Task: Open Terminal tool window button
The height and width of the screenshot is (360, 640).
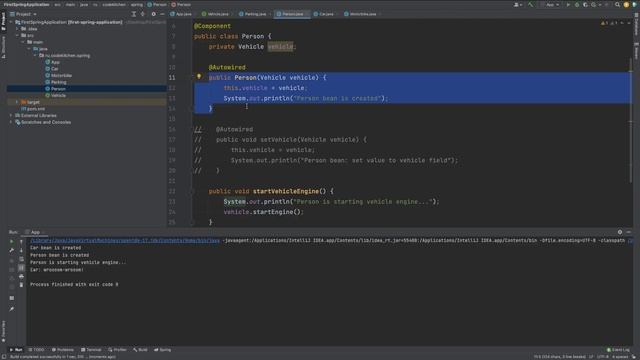Action: click(x=91, y=350)
